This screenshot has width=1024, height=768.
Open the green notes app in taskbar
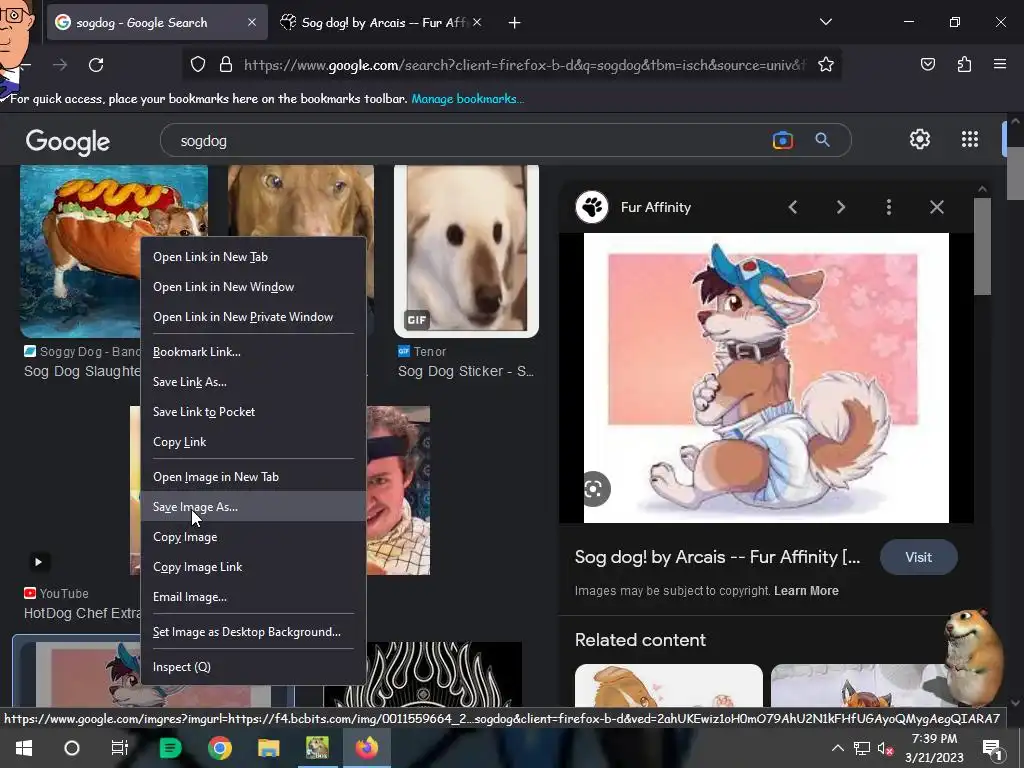170,748
